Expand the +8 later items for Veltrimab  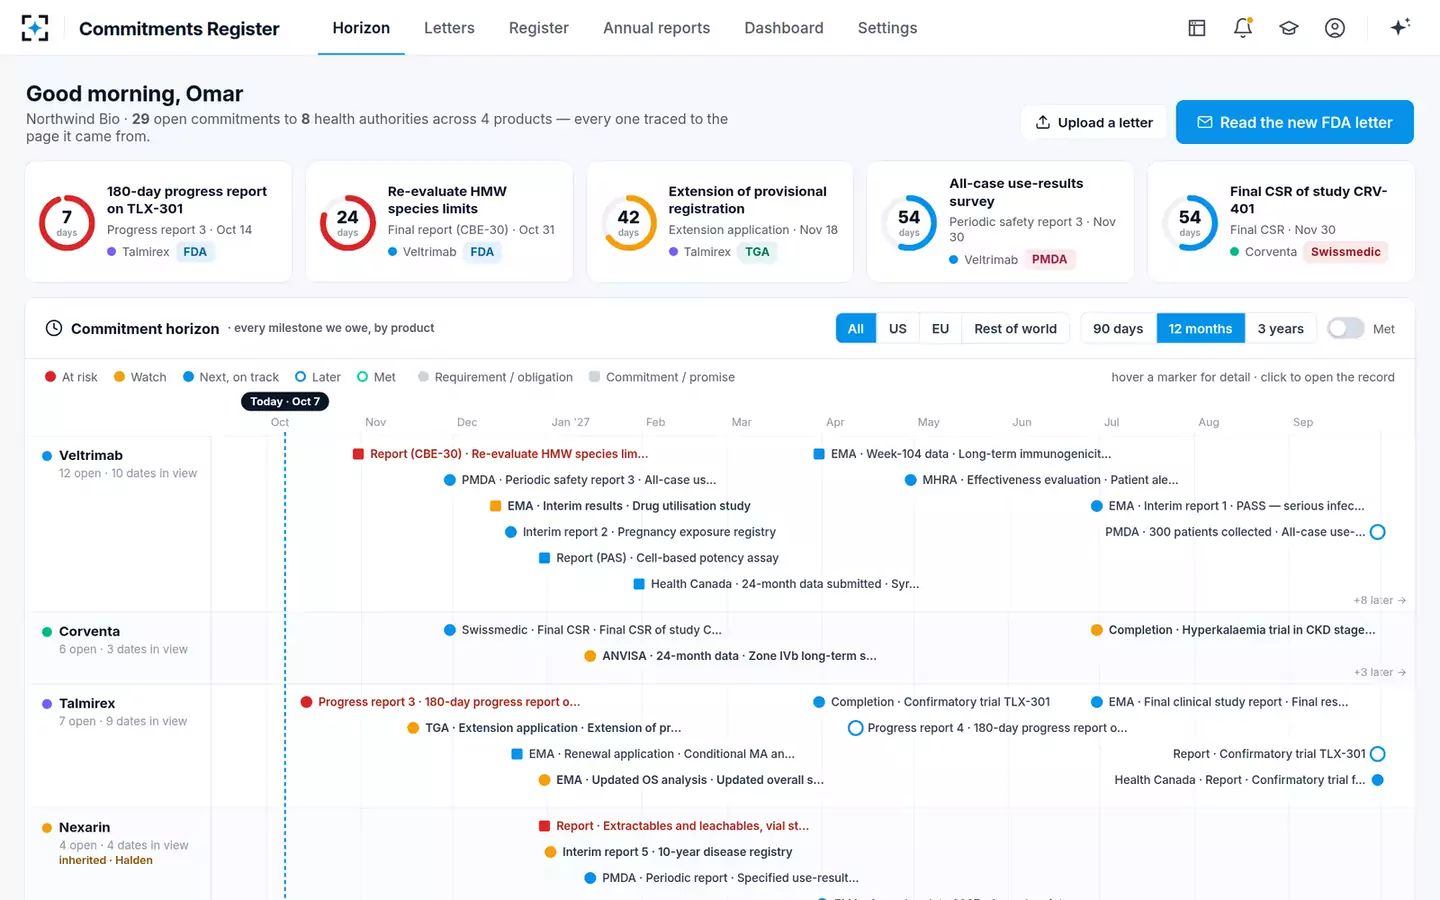coord(1380,600)
